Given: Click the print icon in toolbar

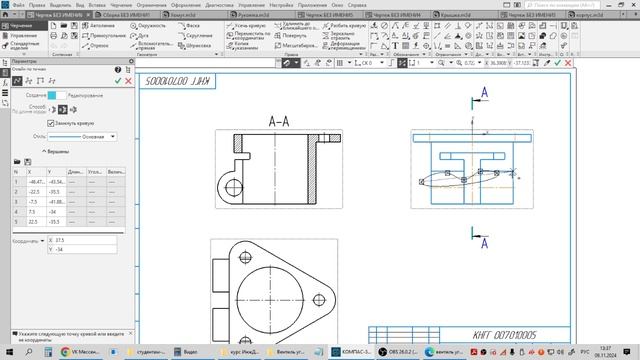Looking at the screenshot, I should point(53,36).
